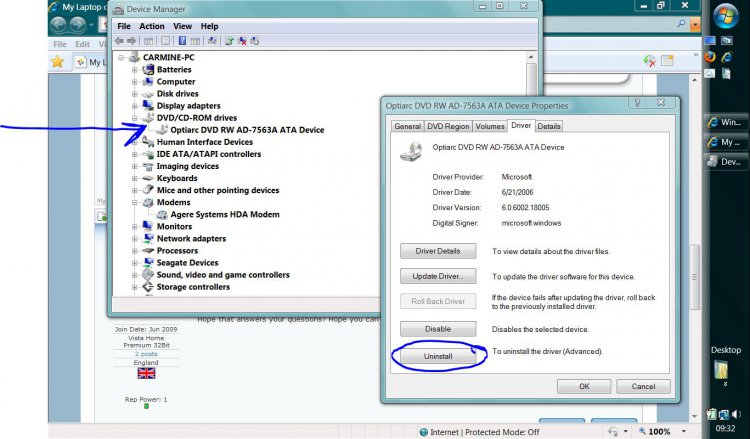This screenshot has width=750, height=439.
Task: Click the dialog title-bar help question mark
Action: click(x=637, y=102)
